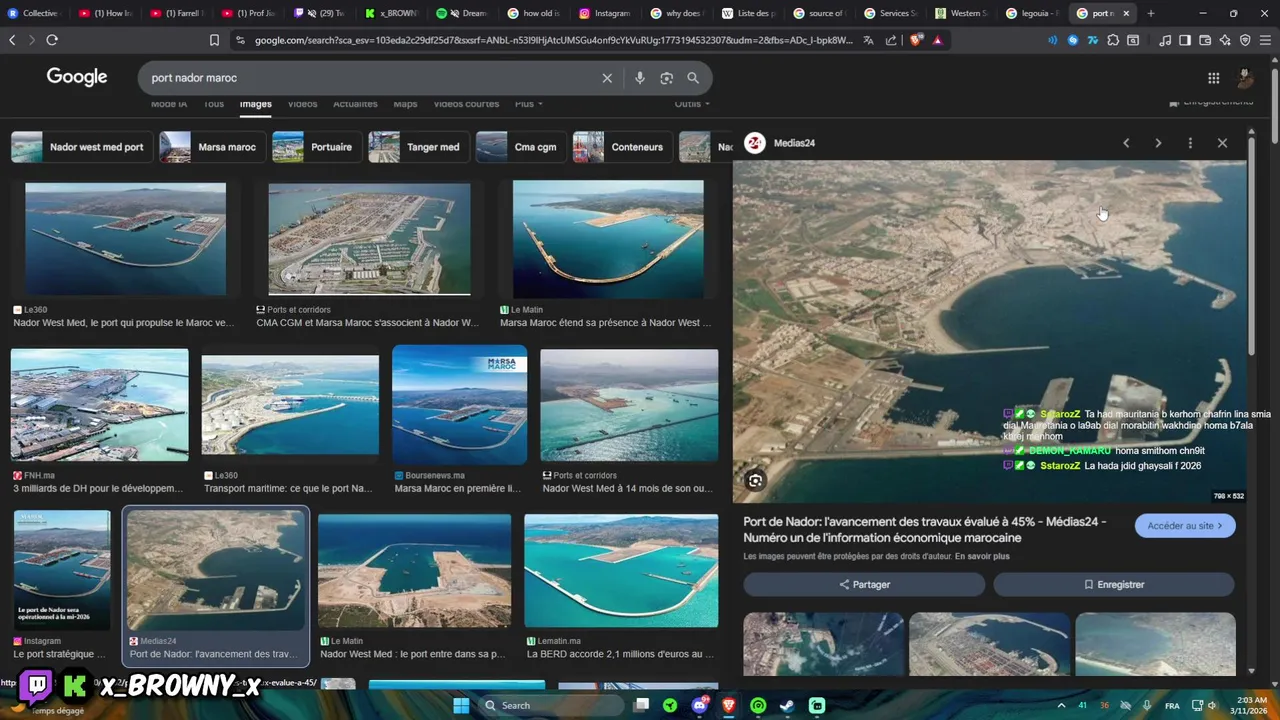The width and height of the screenshot is (1280, 720).
Task: Click the translate page icon in address bar
Action: pyautogui.click(x=868, y=40)
